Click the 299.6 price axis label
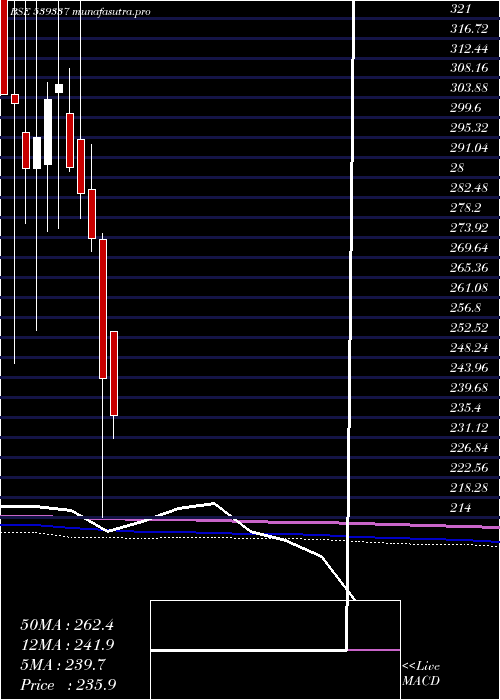The height and width of the screenshot is (700, 500). click(x=466, y=108)
